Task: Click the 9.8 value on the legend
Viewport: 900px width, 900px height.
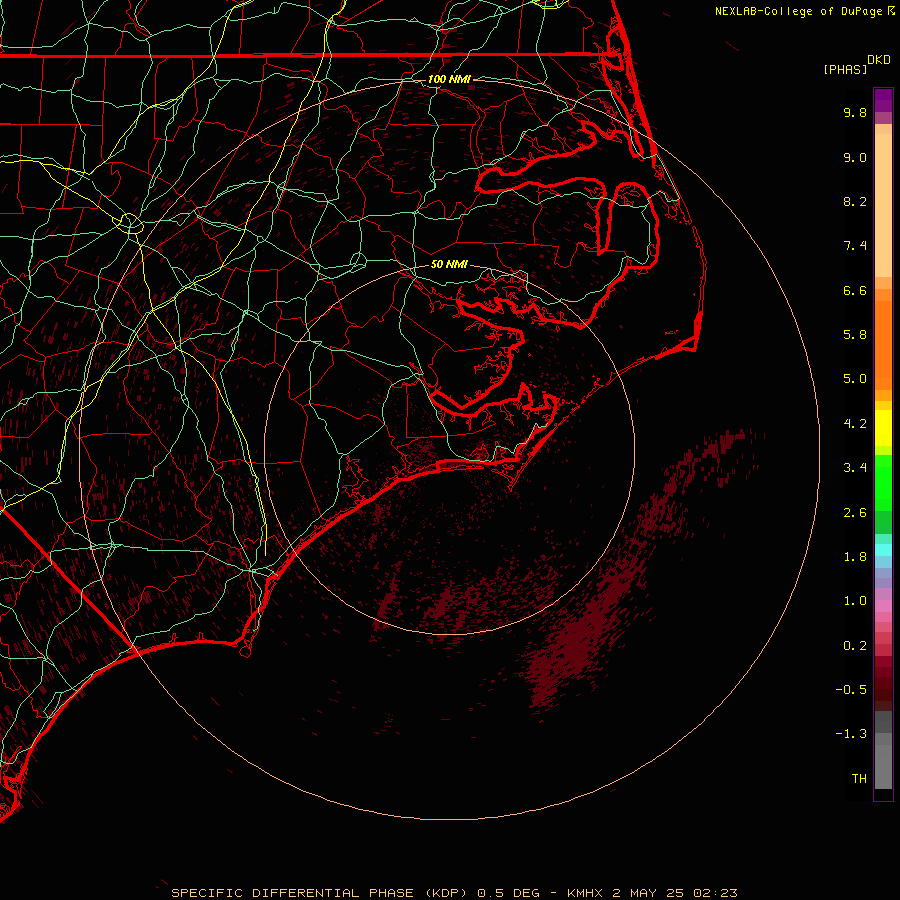Action: [855, 112]
